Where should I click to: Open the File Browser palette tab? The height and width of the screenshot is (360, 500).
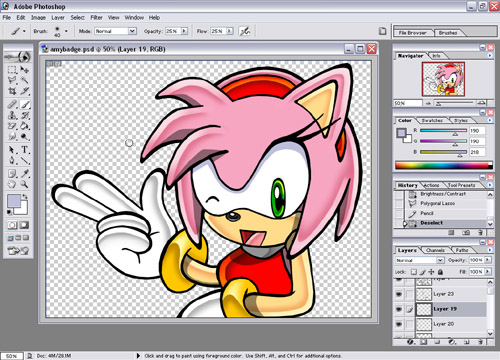(412, 33)
